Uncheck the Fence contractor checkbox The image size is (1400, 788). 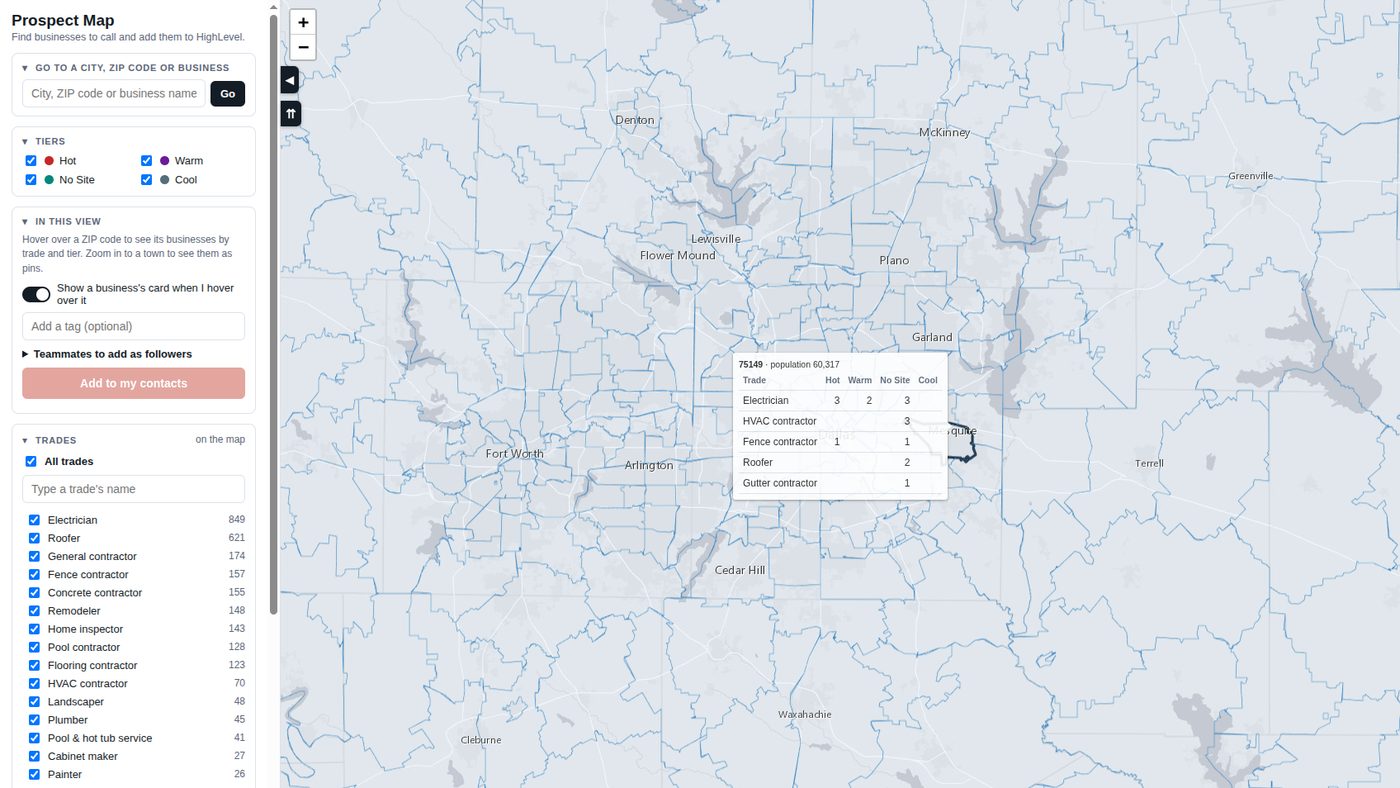click(x=34, y=574)
